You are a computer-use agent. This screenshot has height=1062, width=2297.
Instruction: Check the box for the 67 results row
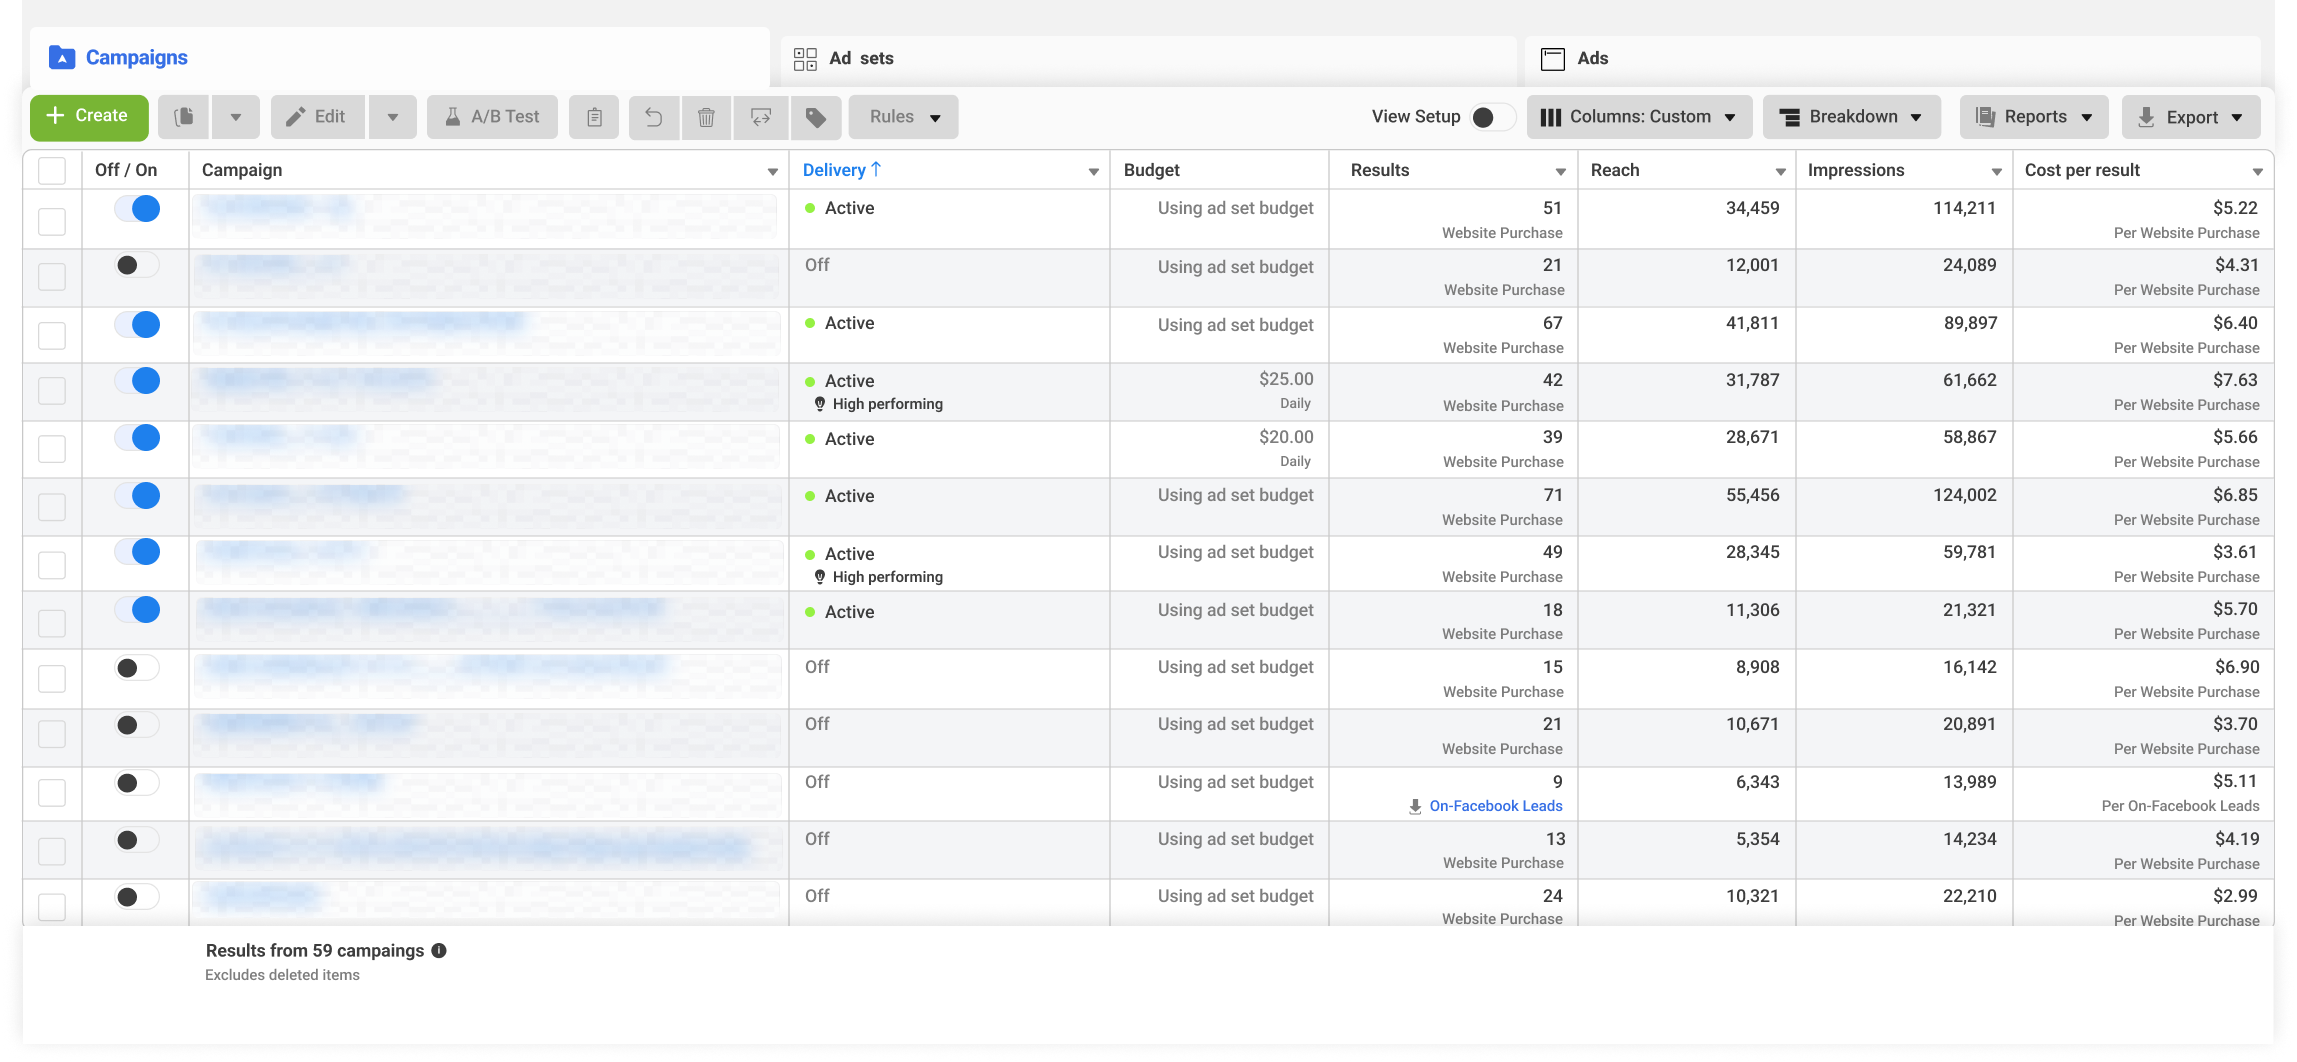[52, 335]
